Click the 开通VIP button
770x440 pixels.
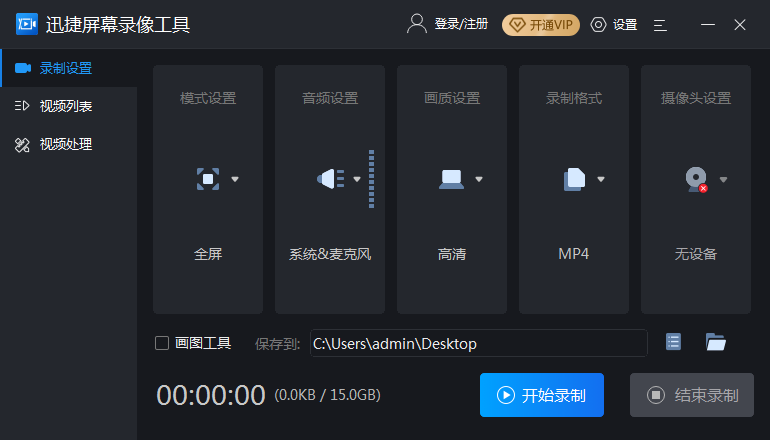pos(541,25)
